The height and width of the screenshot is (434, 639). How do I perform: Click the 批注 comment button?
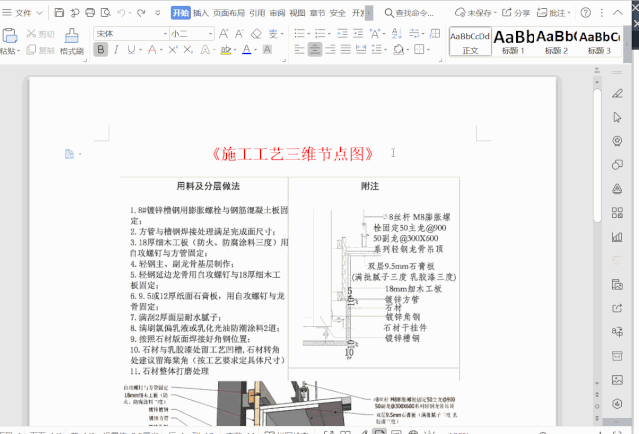click(554, 13)
